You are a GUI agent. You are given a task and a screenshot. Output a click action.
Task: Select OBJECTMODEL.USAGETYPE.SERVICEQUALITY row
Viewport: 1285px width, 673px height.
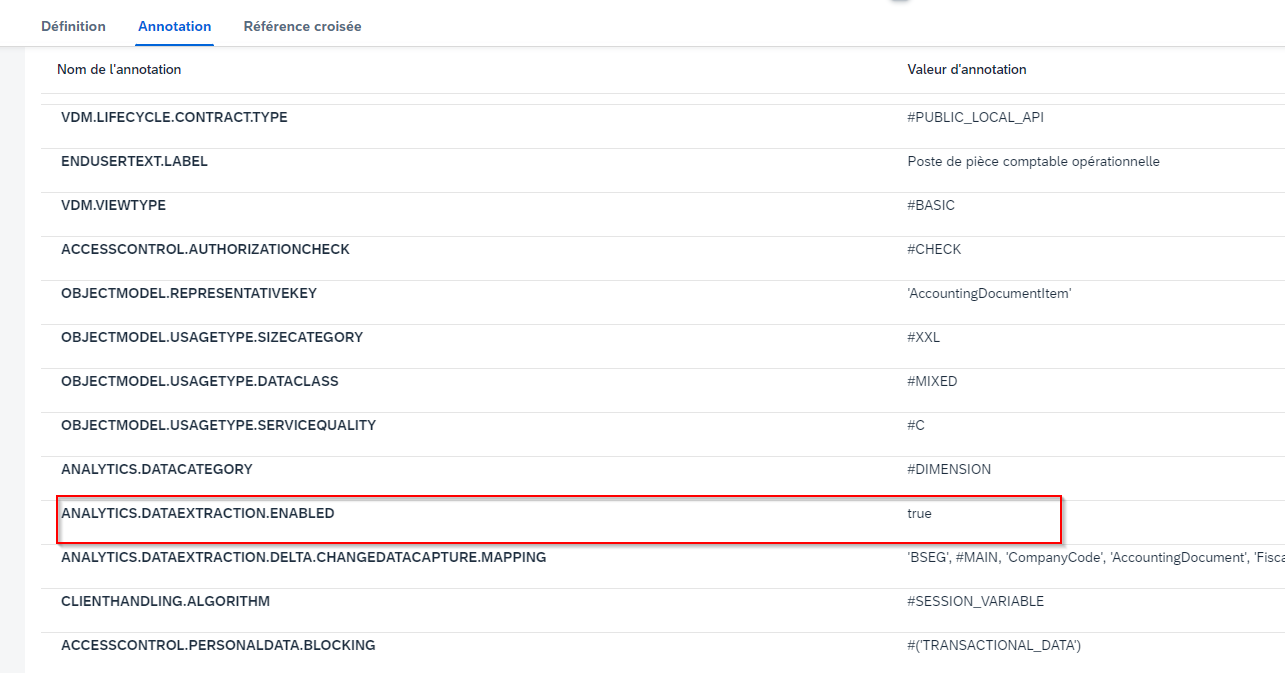(218, 425)
